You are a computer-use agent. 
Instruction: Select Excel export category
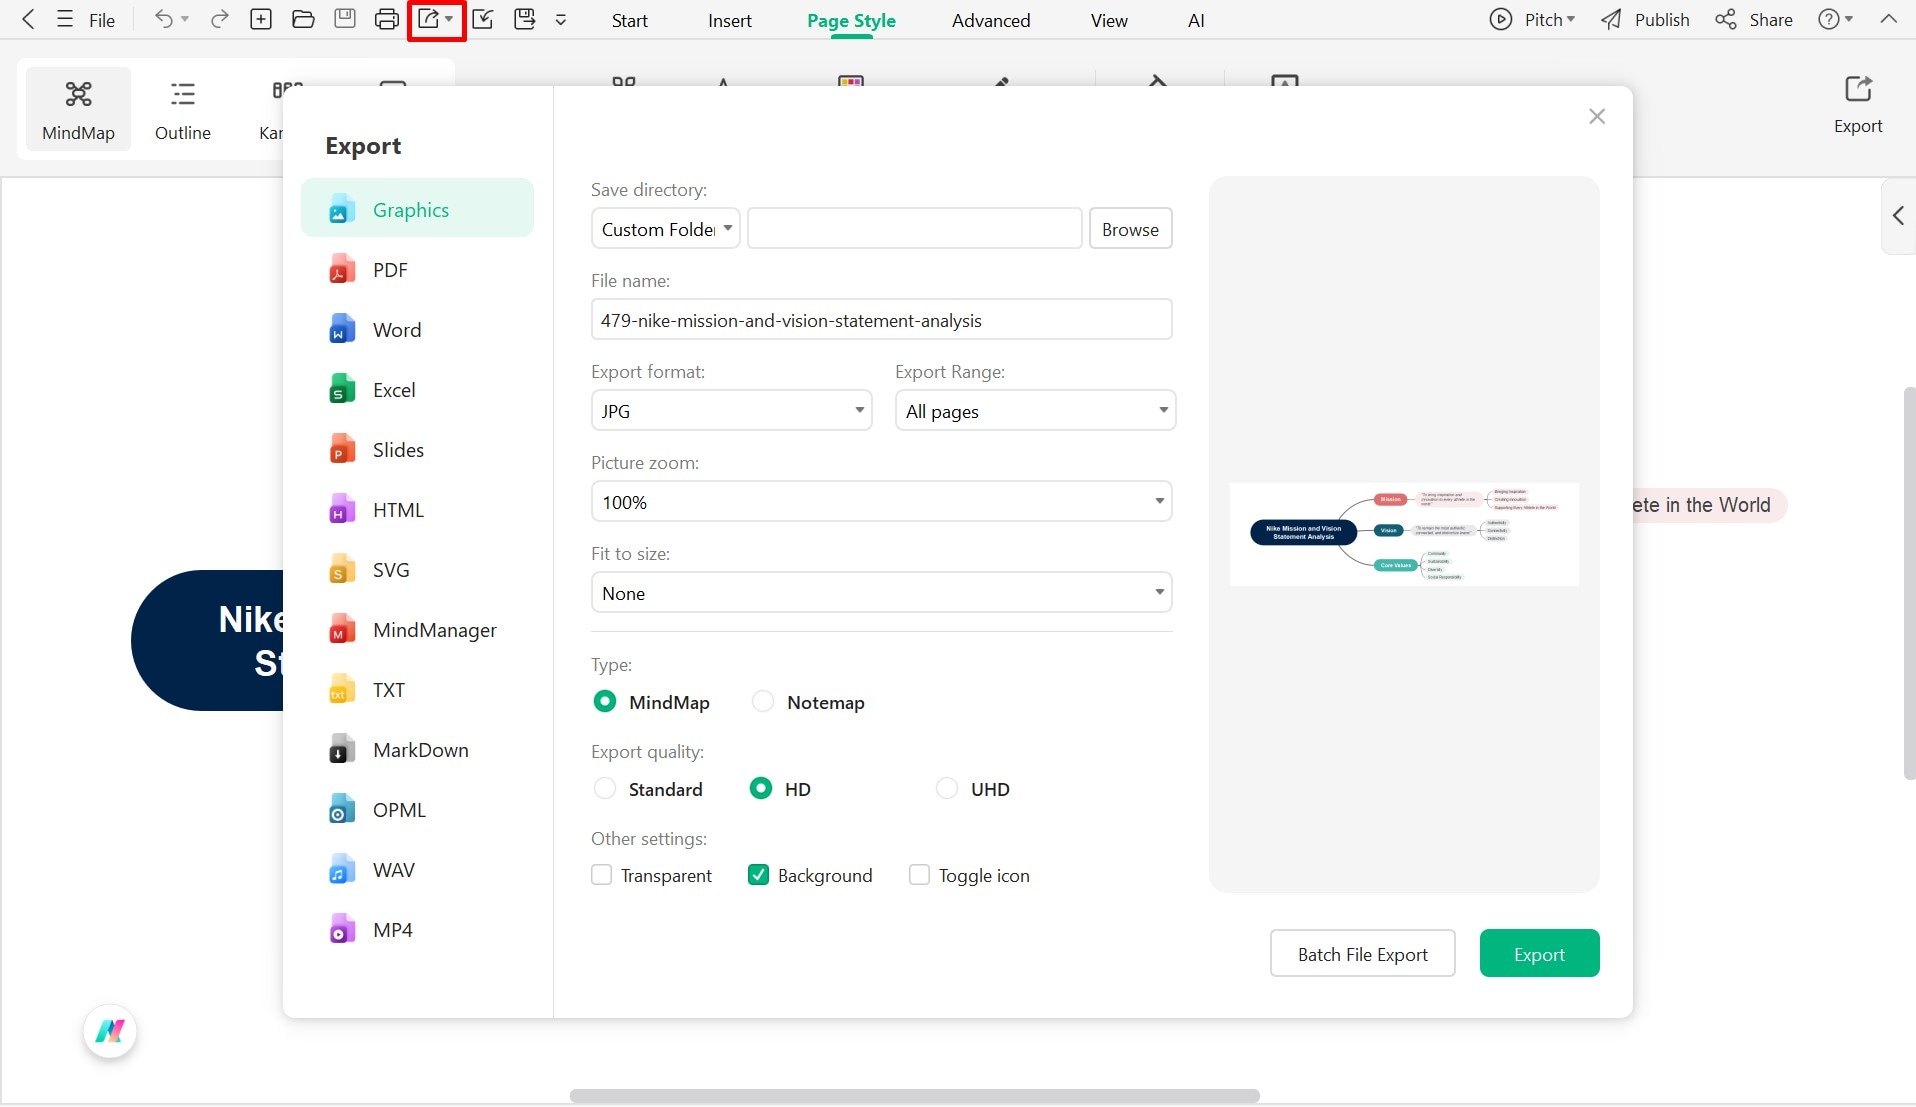coord(417,390)
